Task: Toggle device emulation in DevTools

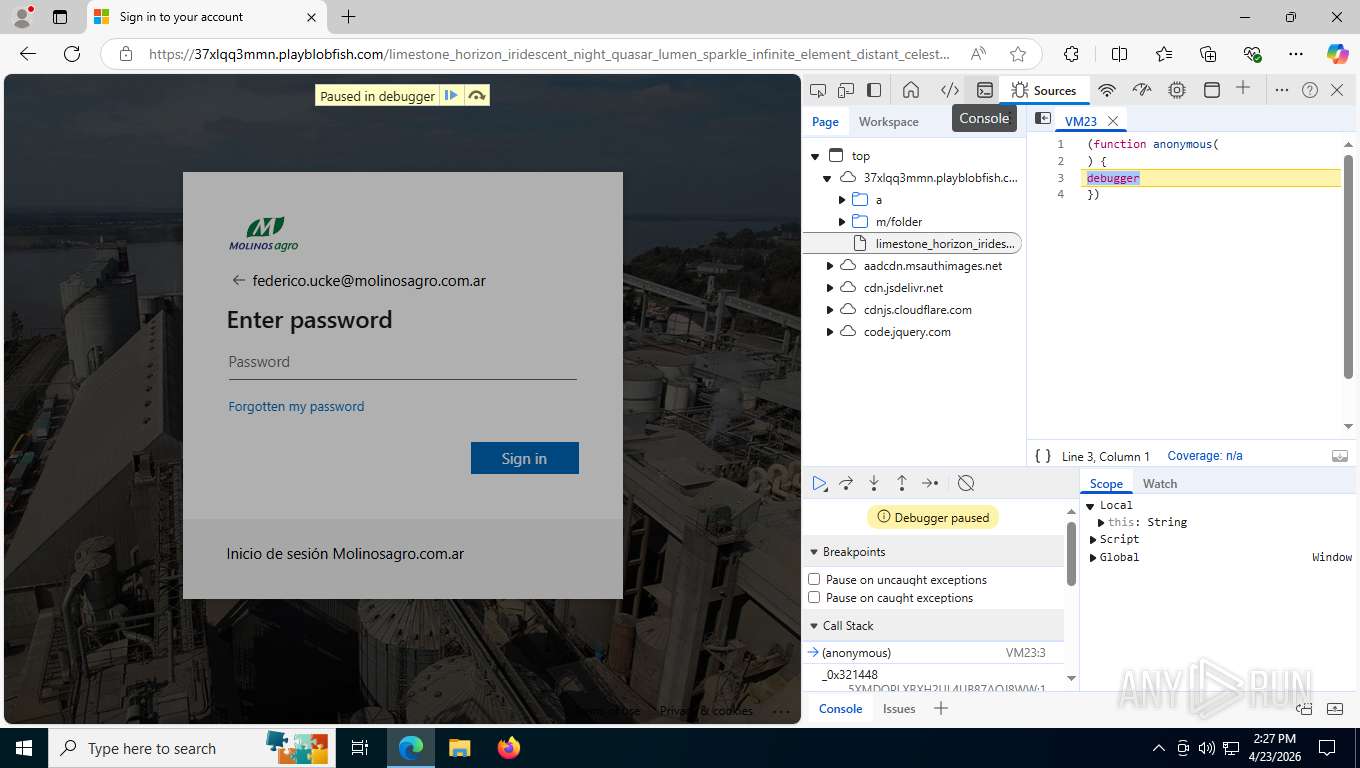Action: (x=846, y=90)
